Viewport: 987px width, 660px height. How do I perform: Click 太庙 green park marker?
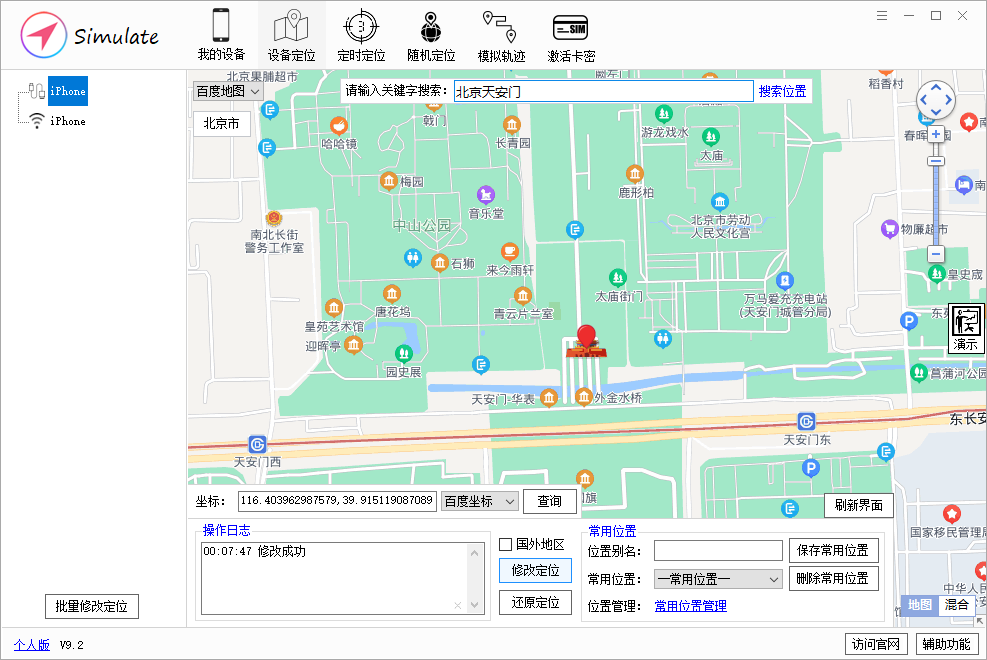(x=711, y=137)
